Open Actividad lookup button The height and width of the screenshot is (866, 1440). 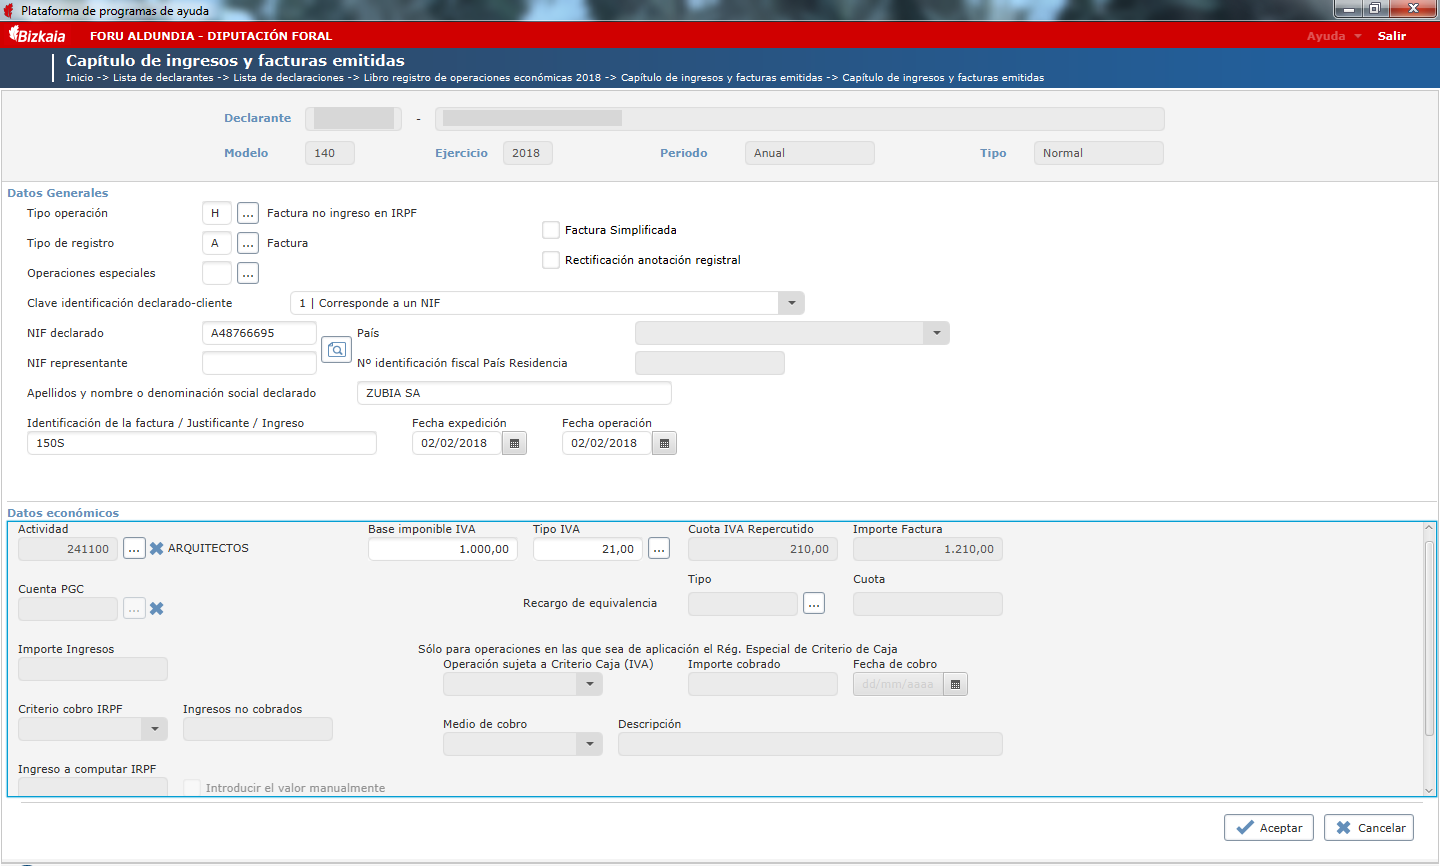[x=134, y=549]
